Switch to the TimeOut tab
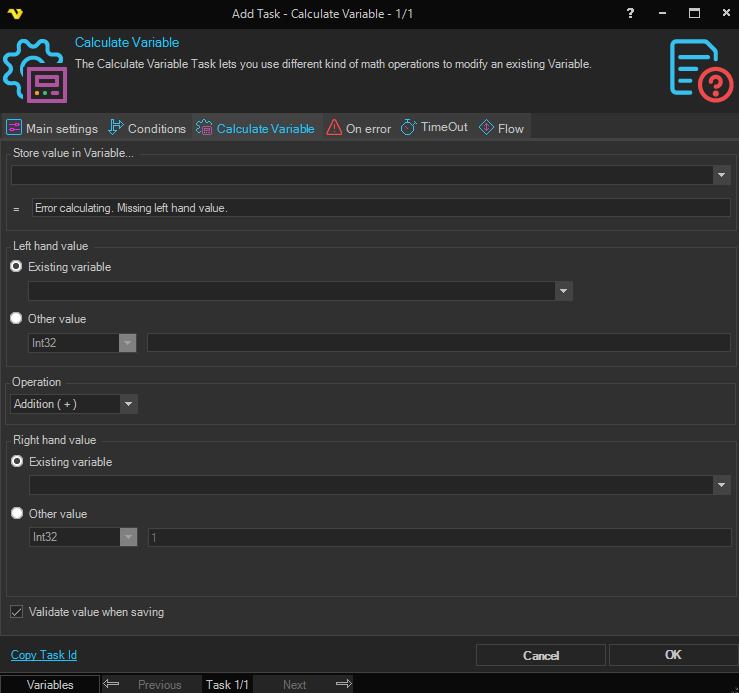Screen dimensions: 739x693 (434, 128)
